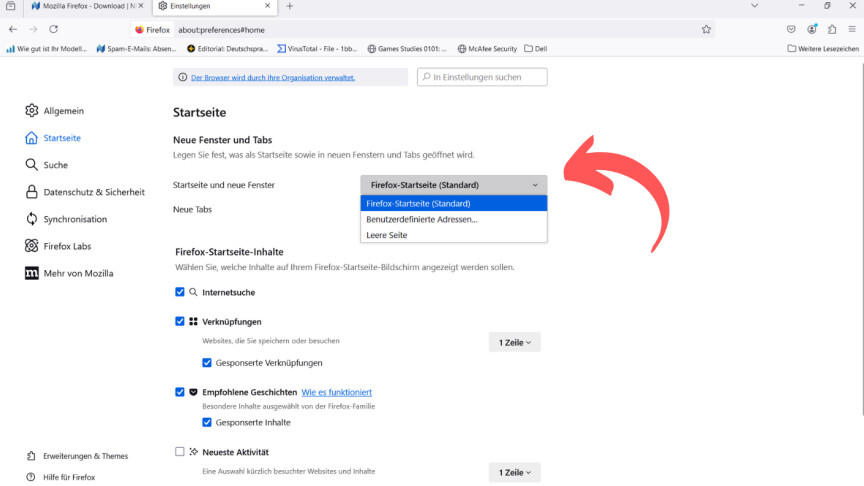Open the Firefox account icon
Viewport: 864px width, 486px height.
coord(812,29)
